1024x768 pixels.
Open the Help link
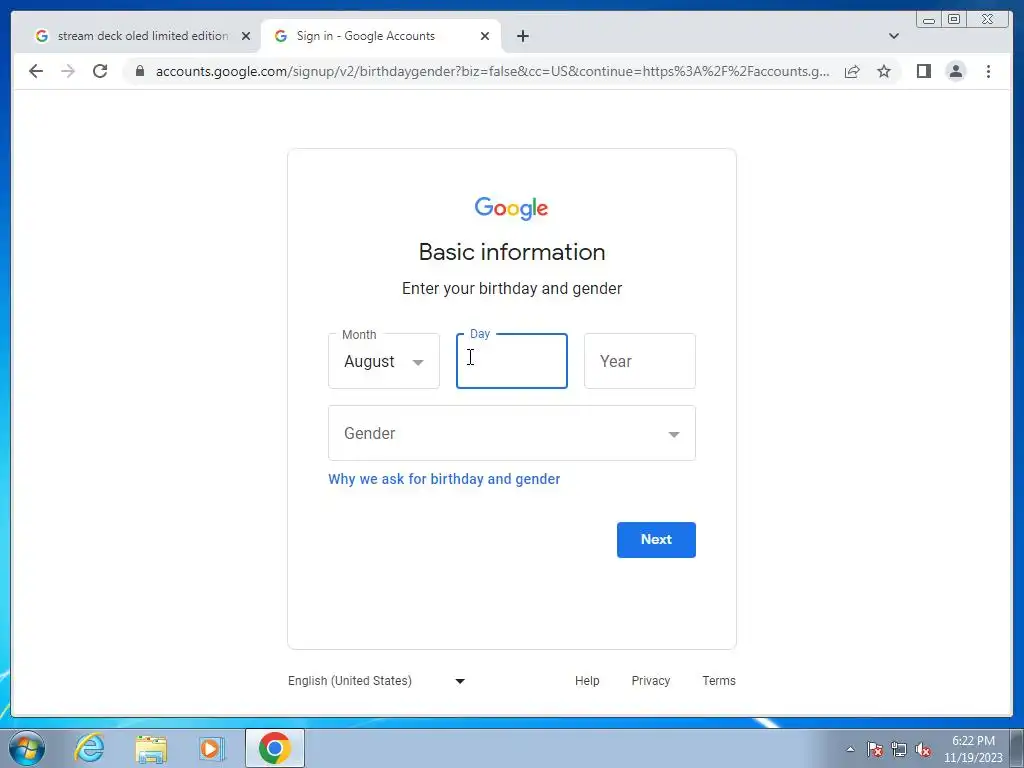[x=586, y=680]
